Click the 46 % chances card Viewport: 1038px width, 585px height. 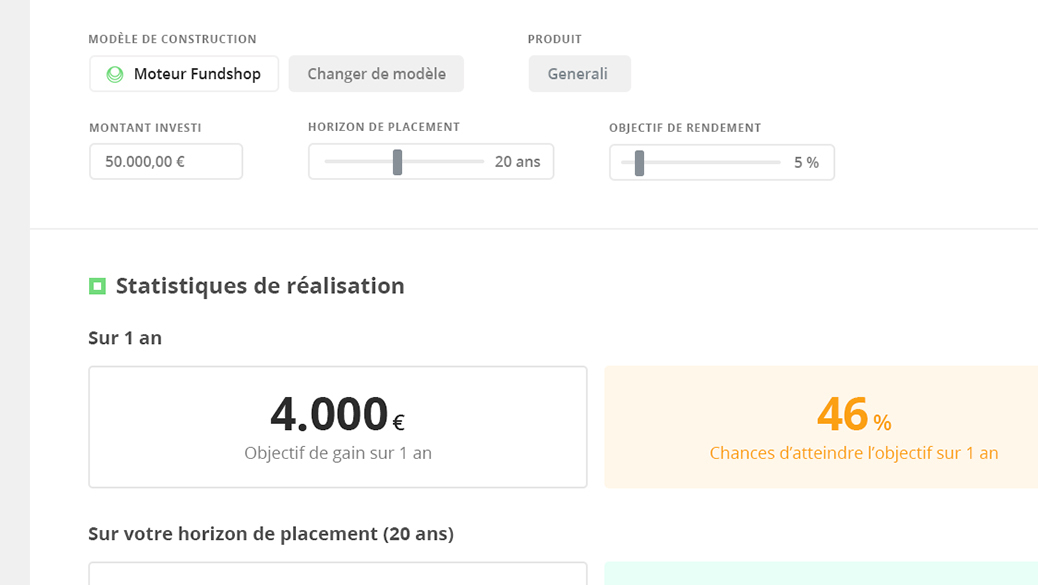click(821, 427)
